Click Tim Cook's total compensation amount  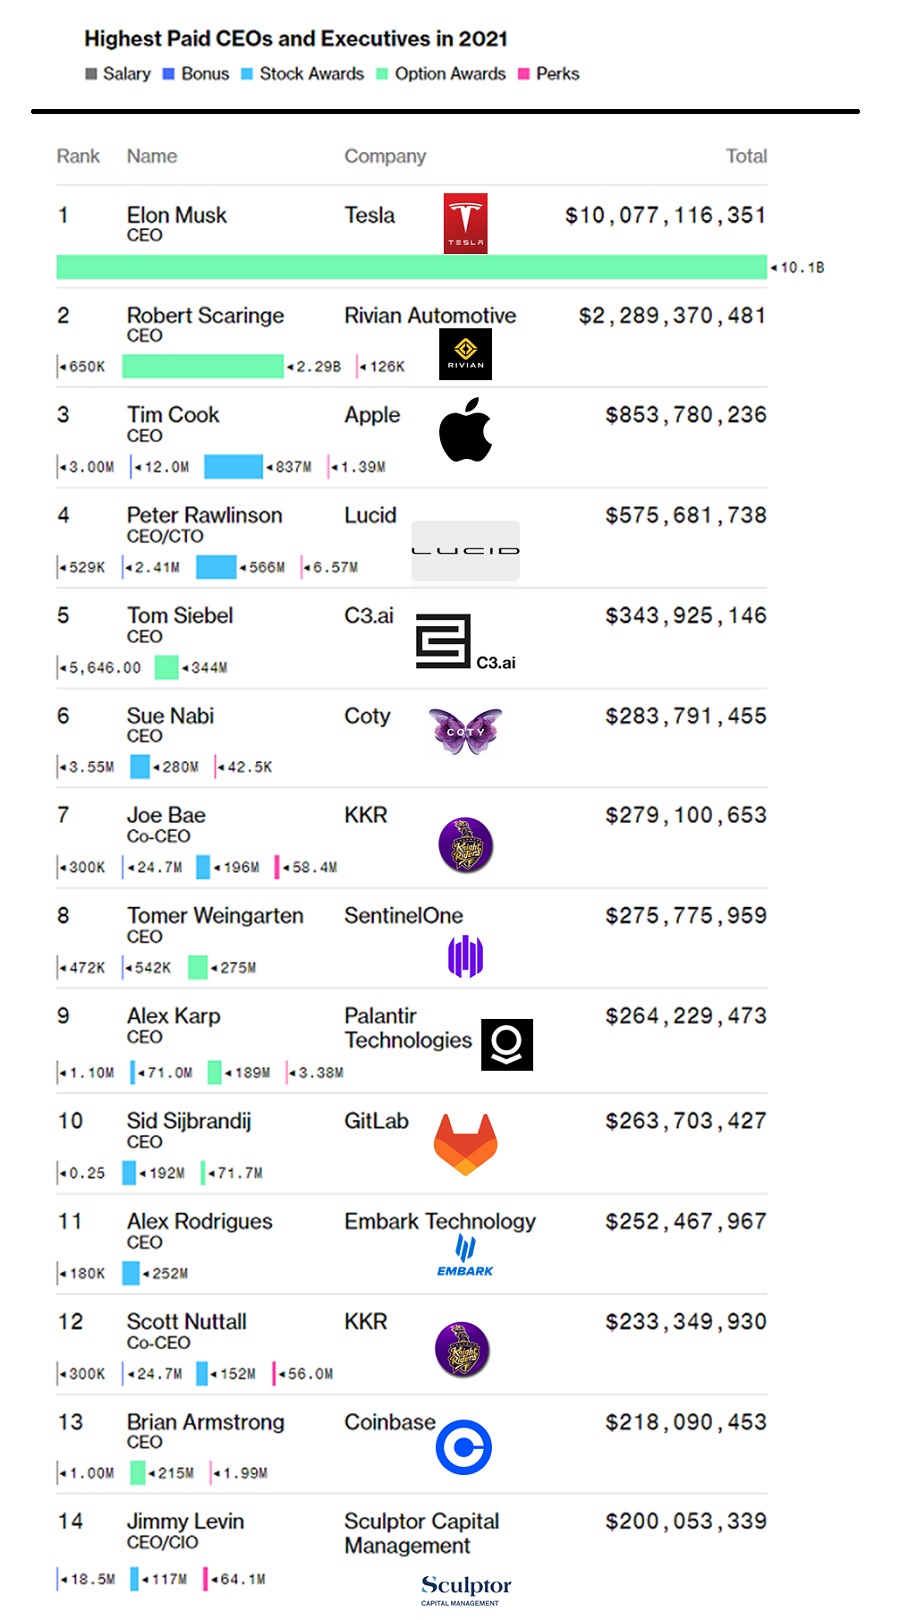click(686, 415)
